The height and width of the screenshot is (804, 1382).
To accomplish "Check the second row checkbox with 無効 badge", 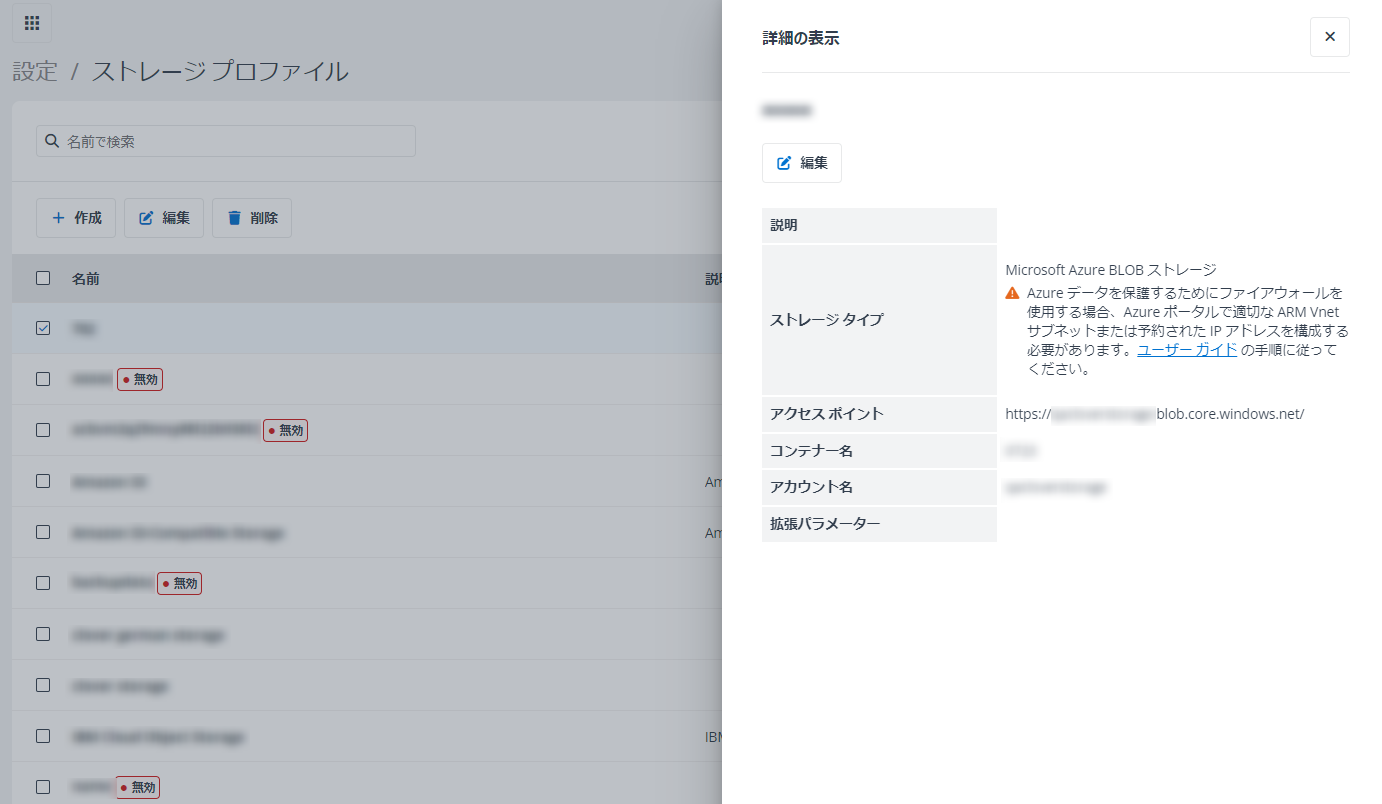I will coord(43,379).
